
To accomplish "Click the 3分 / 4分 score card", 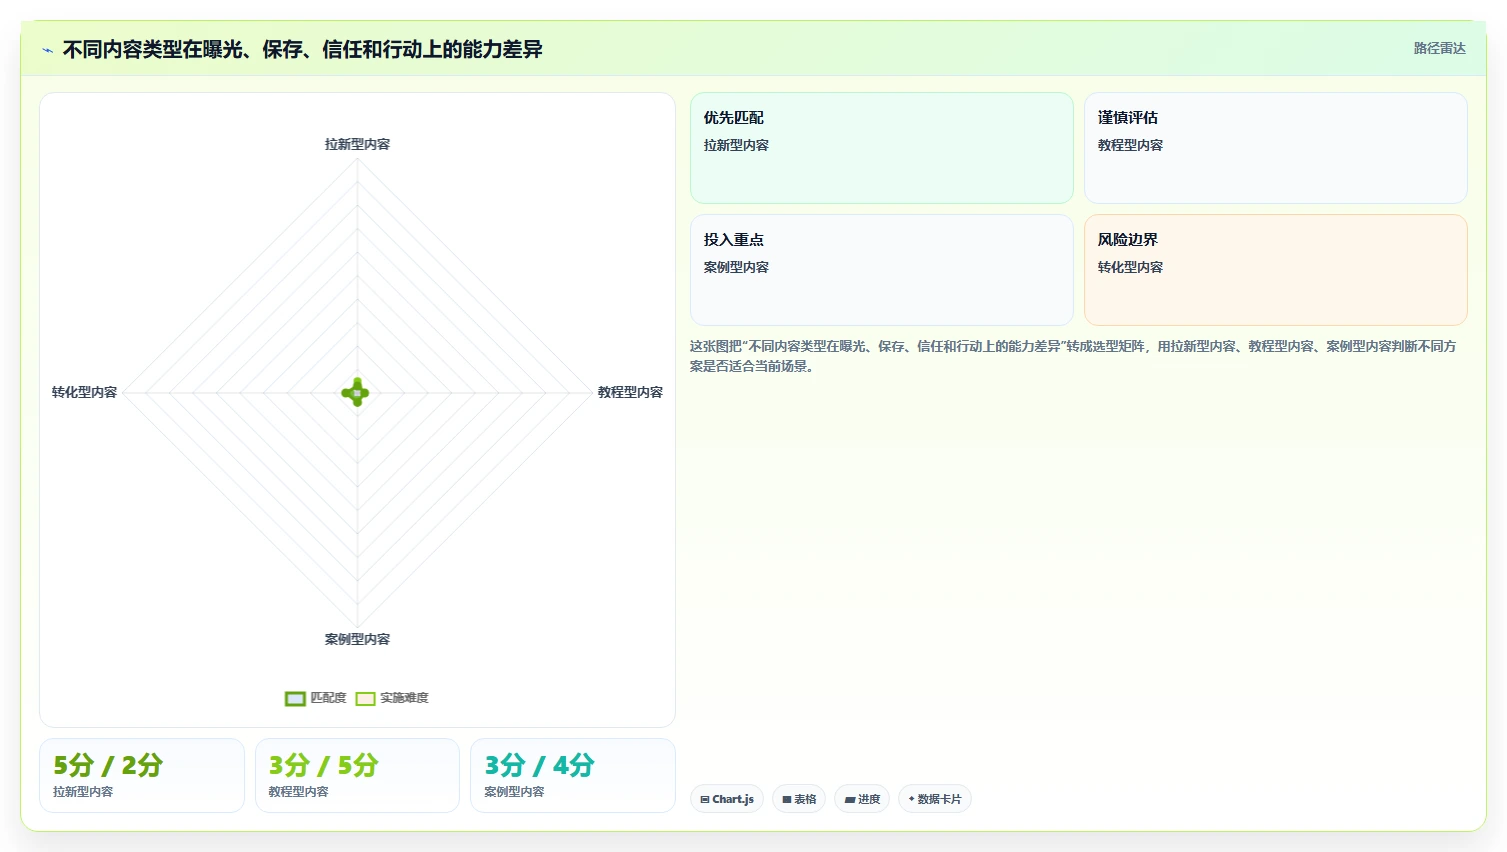I will 573,776.
